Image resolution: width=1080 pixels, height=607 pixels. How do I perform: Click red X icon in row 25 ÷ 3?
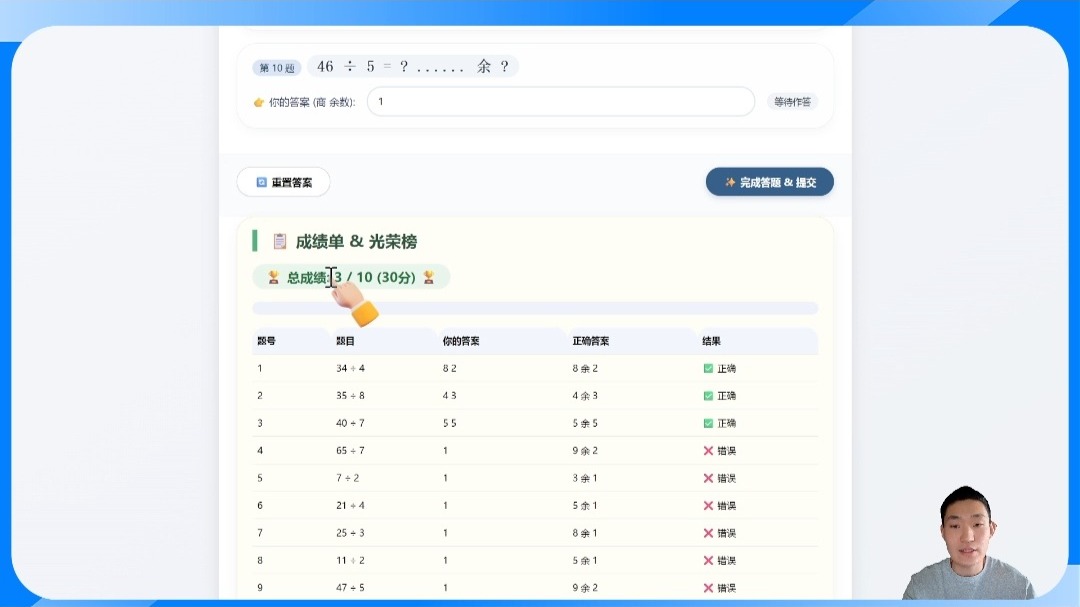[x=708, y=533]
